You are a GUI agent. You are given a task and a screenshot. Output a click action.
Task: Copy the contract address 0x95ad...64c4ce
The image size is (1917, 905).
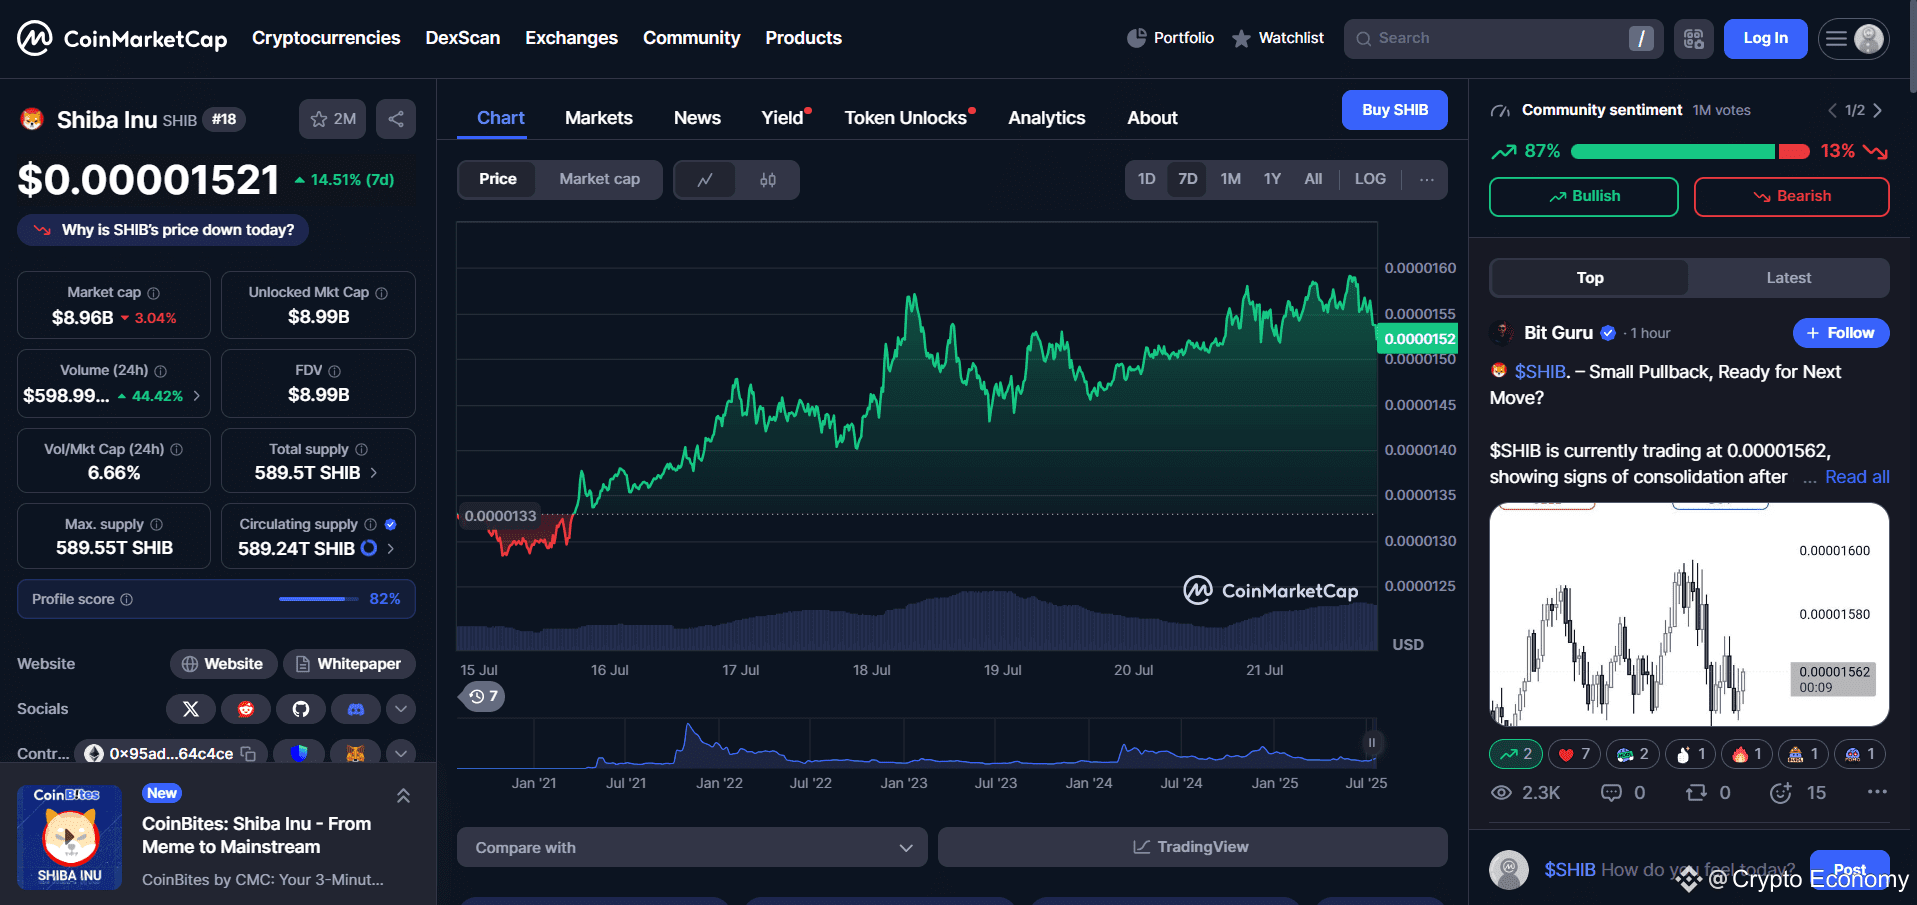(x=249, y=753)
